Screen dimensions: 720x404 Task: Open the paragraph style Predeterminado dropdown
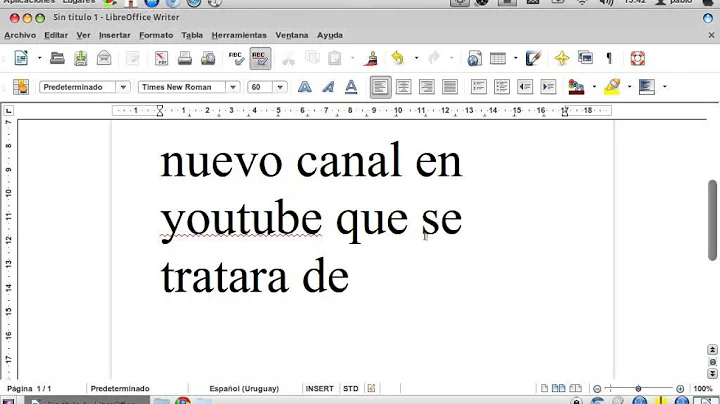click(x=123, y=87)
